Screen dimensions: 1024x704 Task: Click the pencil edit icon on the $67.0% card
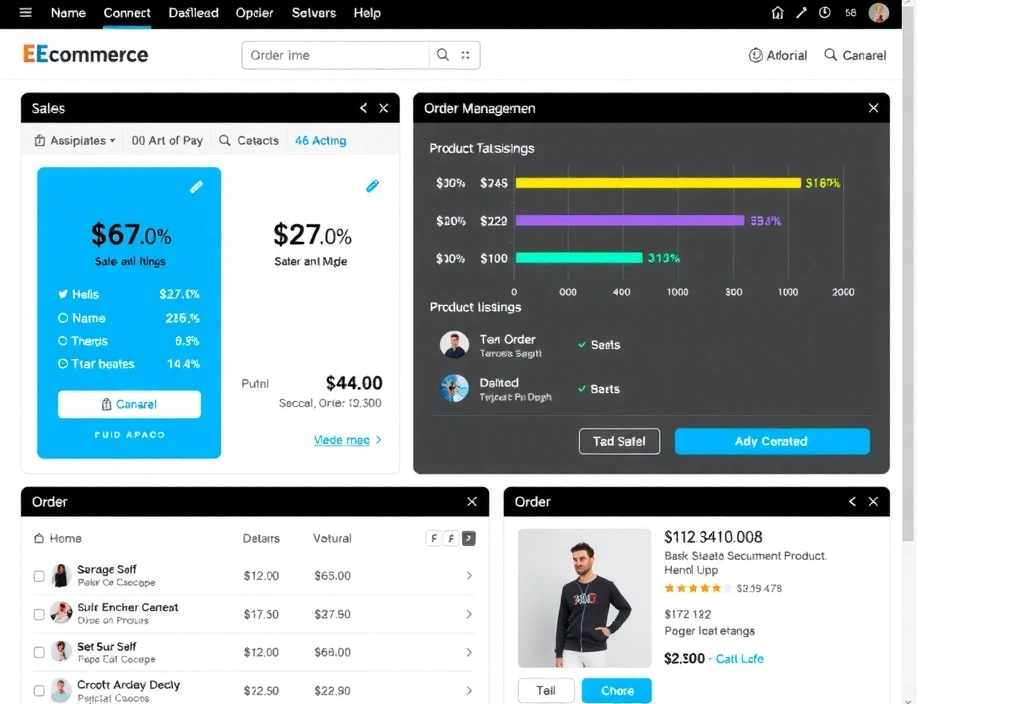tap(196, 186)
